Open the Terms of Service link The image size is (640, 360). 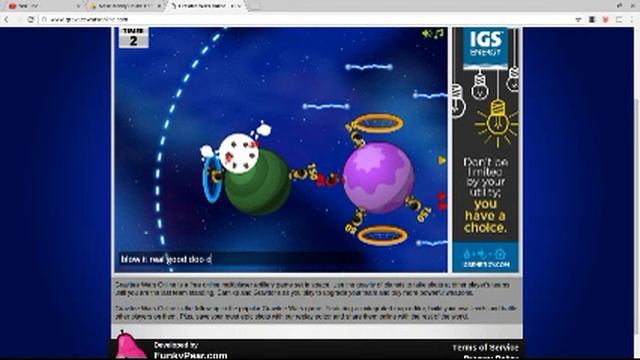(x=485, y=347)
